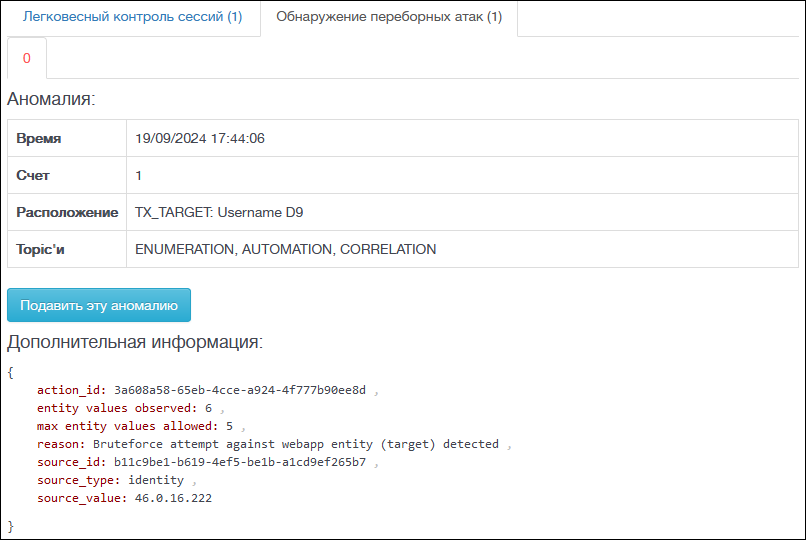Click the reason key
806x540 pixels.
pos(61,444)
